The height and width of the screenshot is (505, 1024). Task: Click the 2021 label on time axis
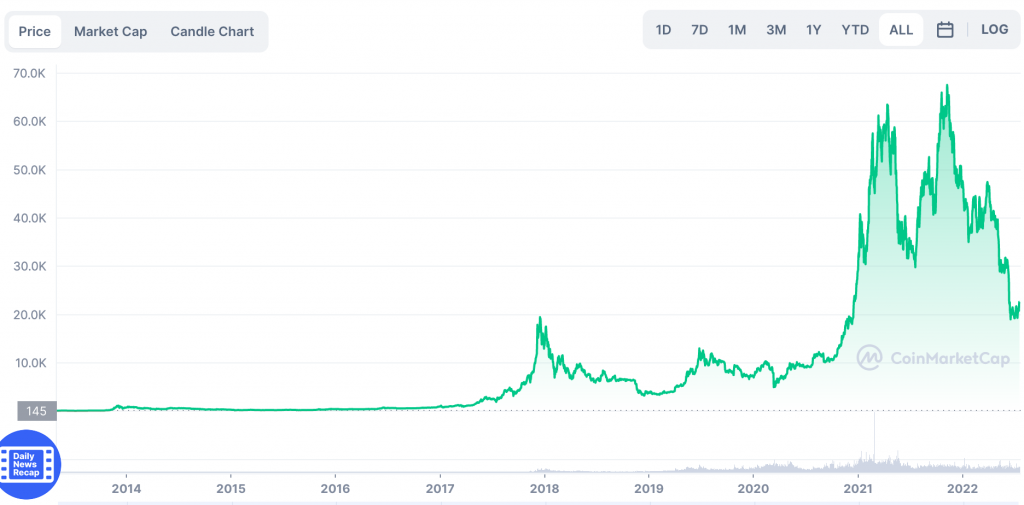857,489
